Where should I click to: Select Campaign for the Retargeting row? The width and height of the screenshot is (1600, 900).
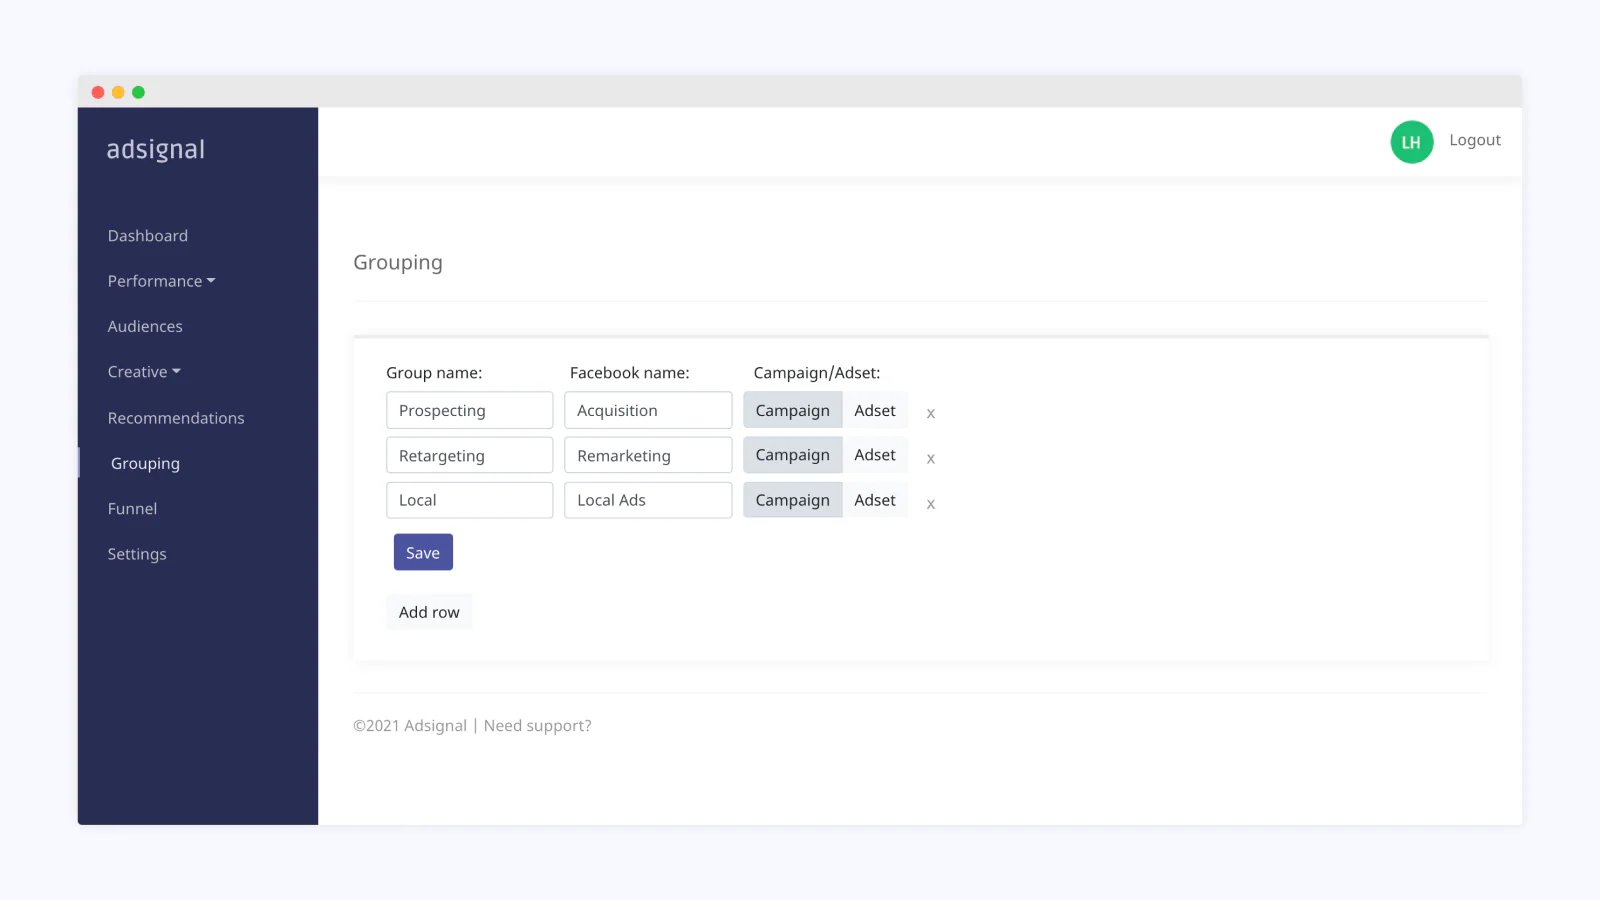tap(792, 455)
